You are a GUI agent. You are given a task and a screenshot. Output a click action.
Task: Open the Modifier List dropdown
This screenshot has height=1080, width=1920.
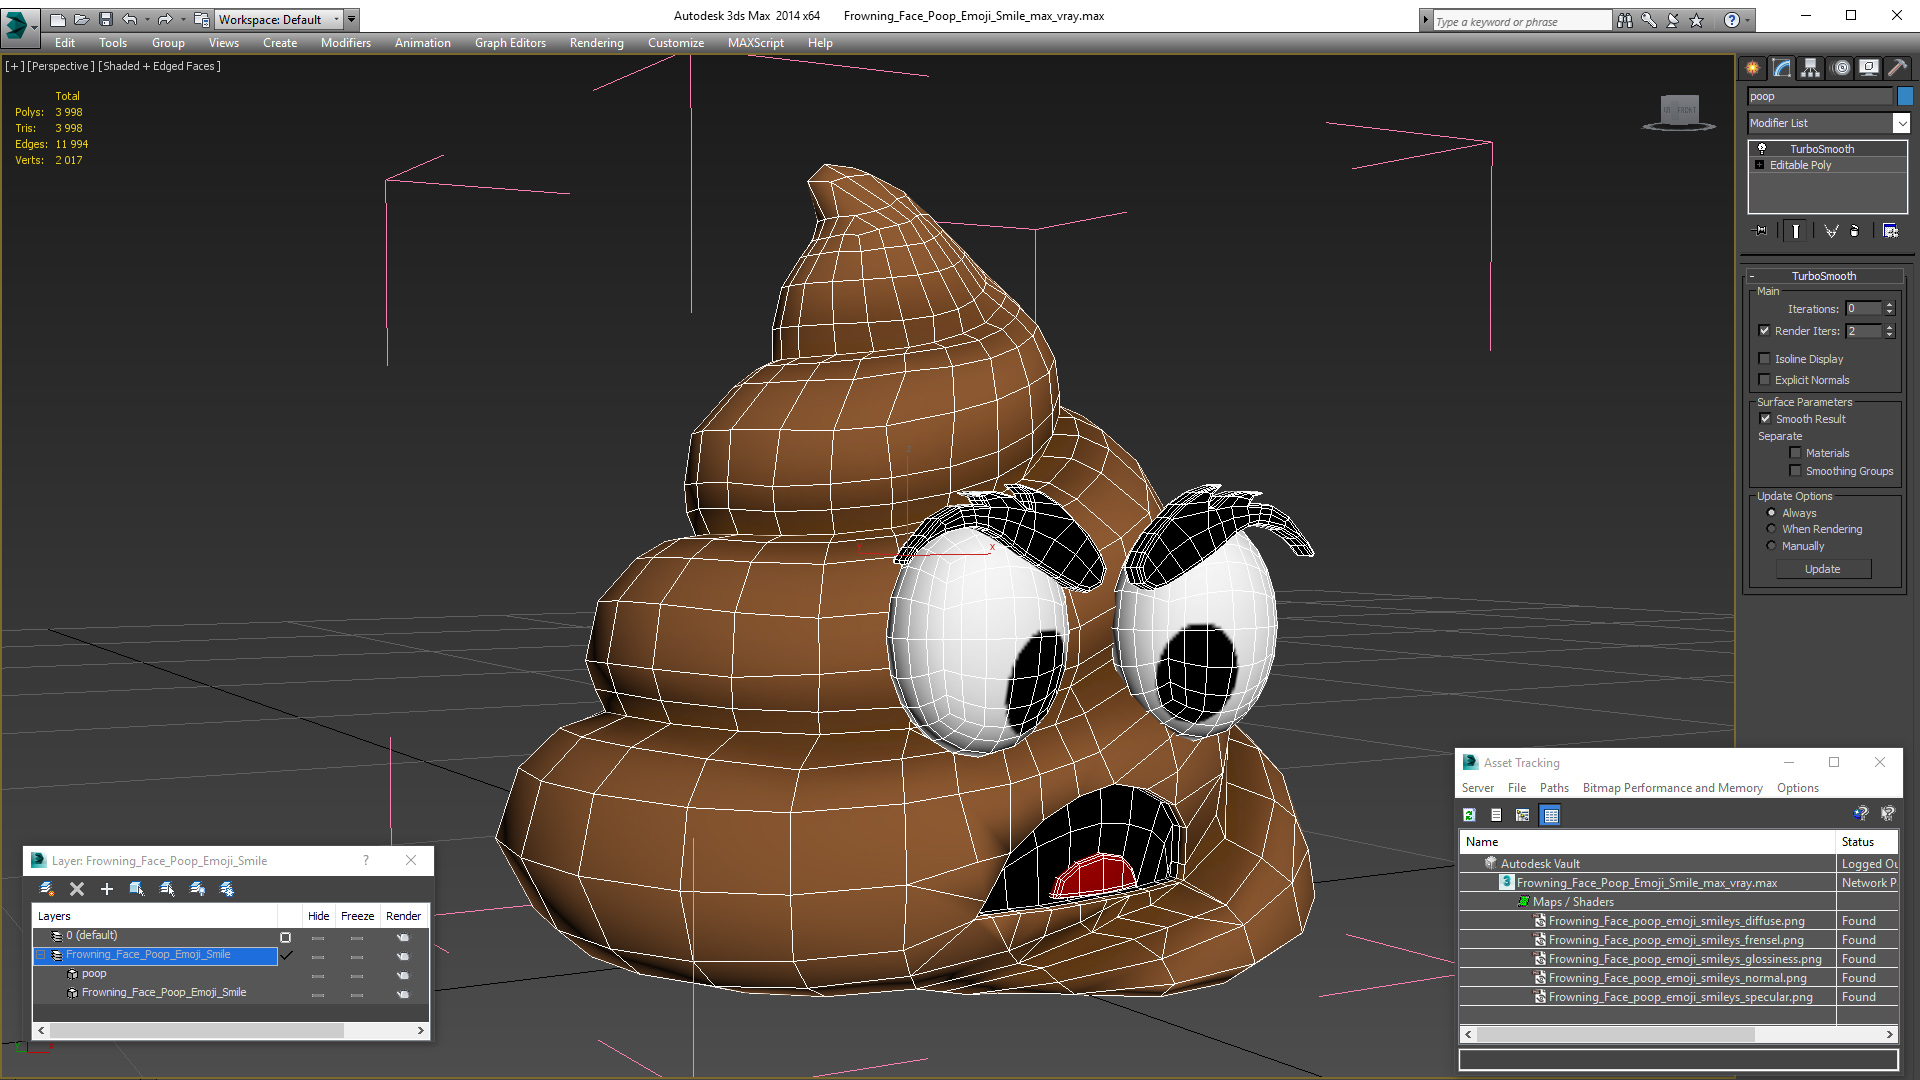[x=1901, y=123]
